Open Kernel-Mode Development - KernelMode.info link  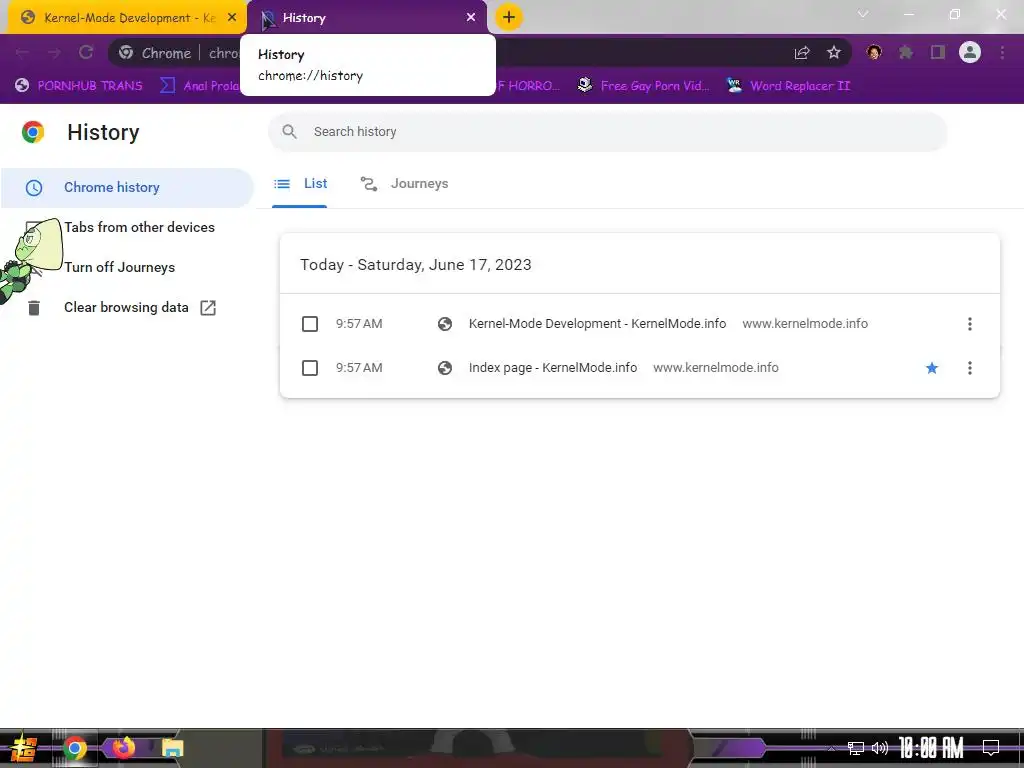598,324
